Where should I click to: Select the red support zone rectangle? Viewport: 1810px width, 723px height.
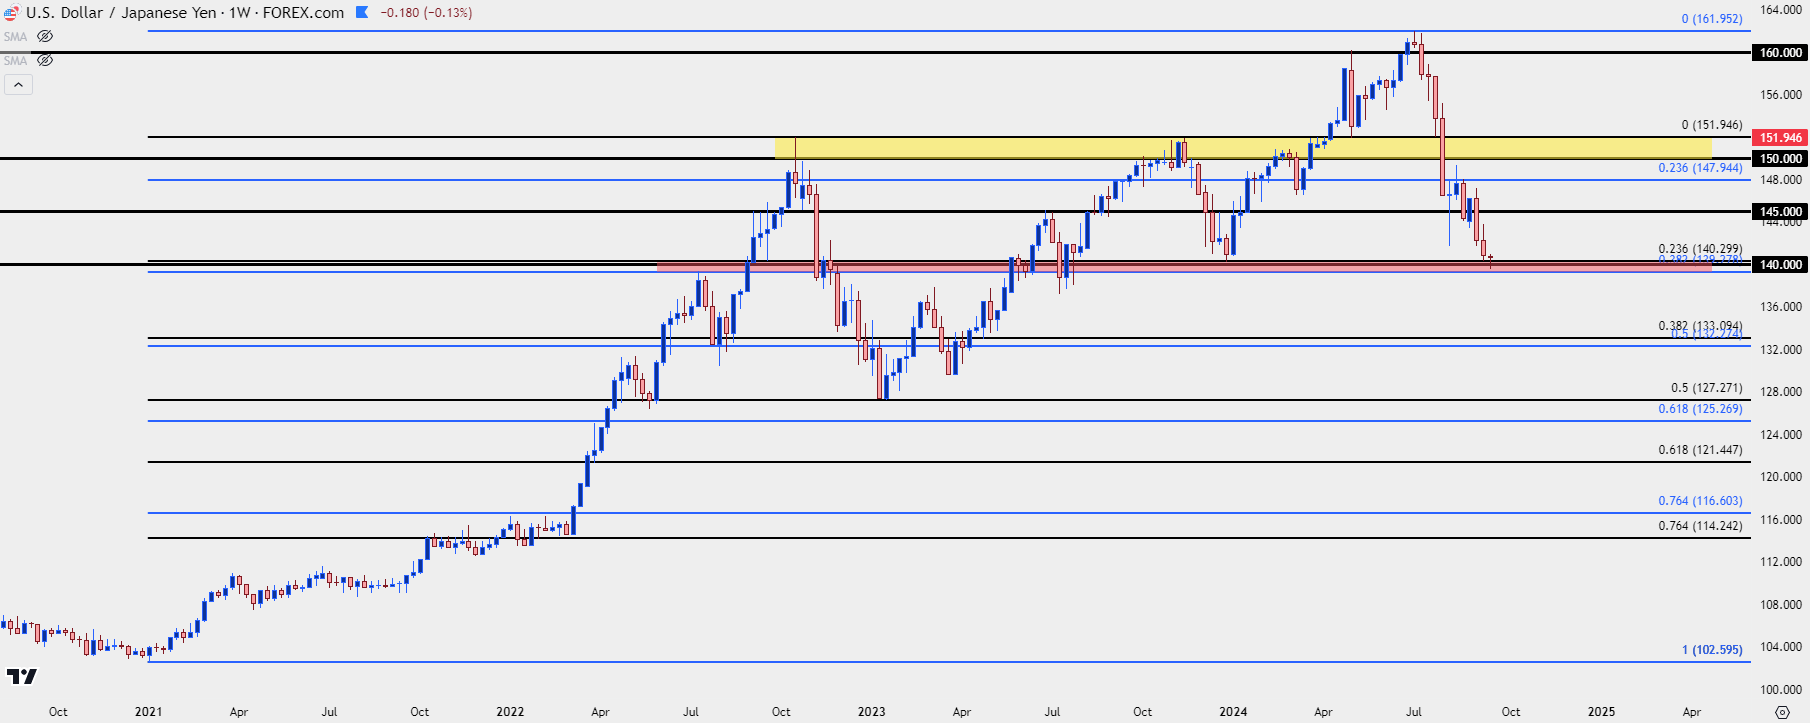coord(1184,266)
